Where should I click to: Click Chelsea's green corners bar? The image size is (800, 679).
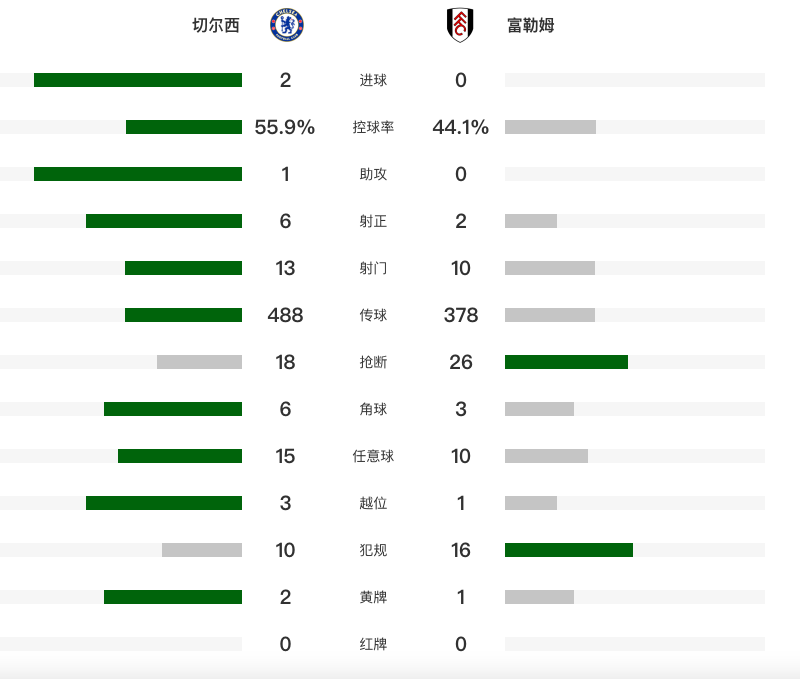coord(173,409)
